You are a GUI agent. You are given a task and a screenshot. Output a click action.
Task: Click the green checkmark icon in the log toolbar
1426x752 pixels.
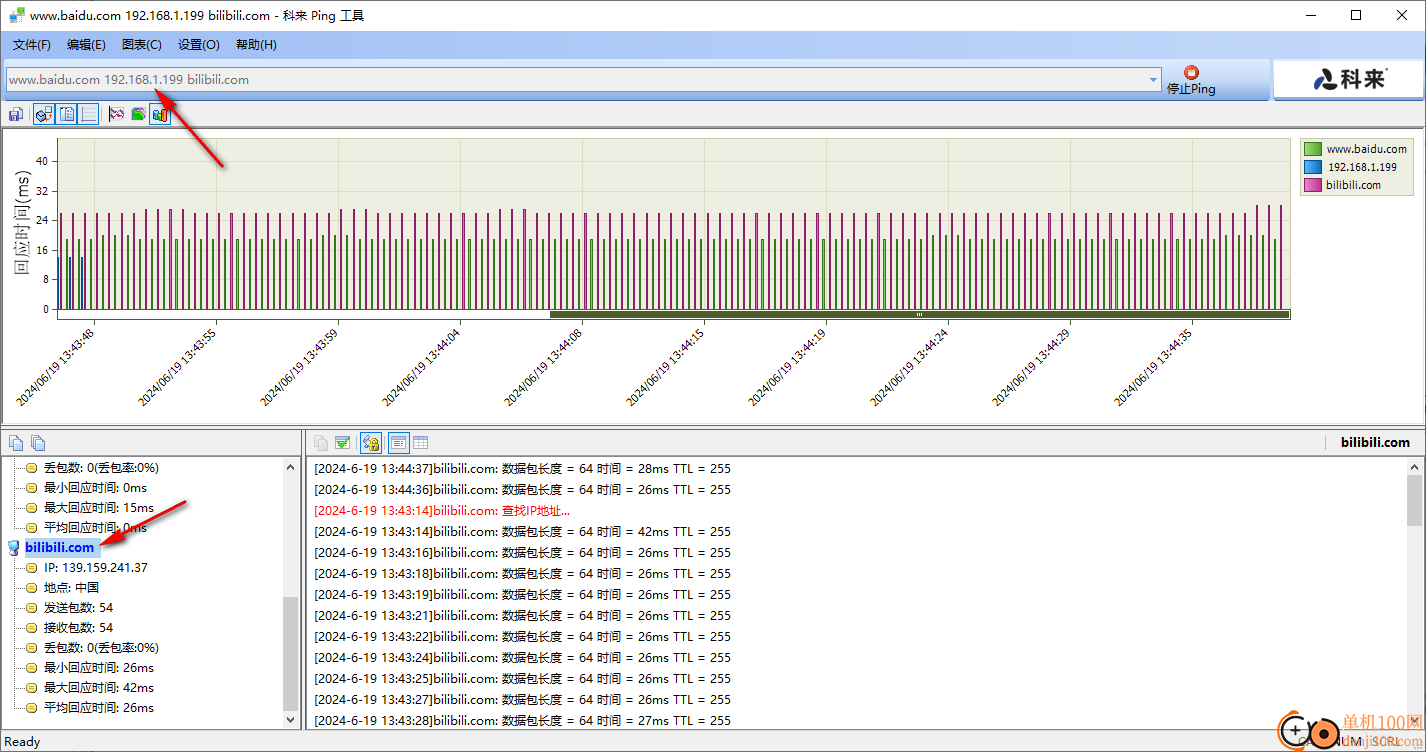tap(343, 443)
